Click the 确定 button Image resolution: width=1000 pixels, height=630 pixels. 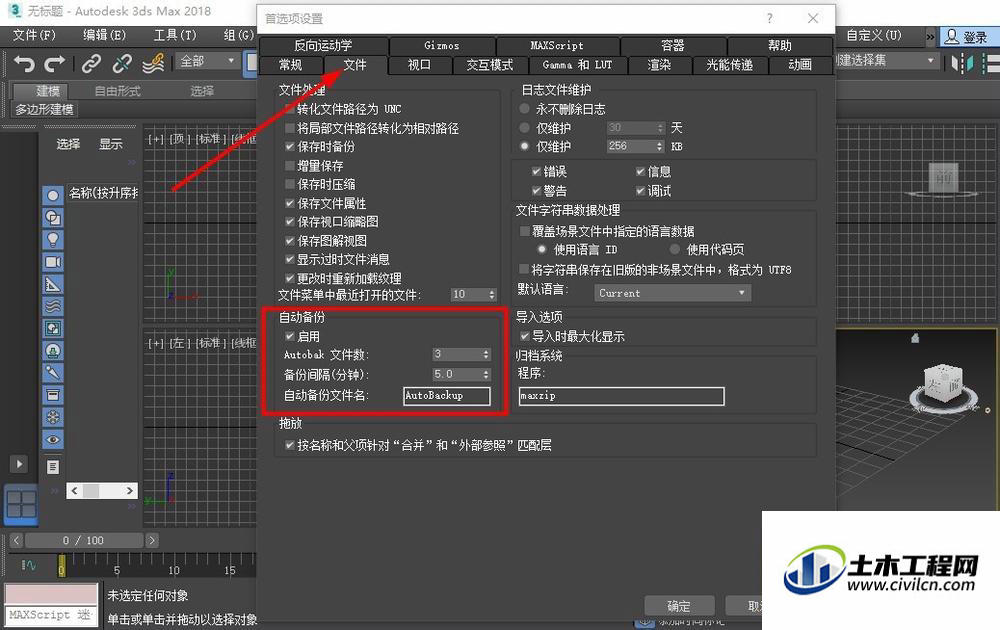coord(679,606)
